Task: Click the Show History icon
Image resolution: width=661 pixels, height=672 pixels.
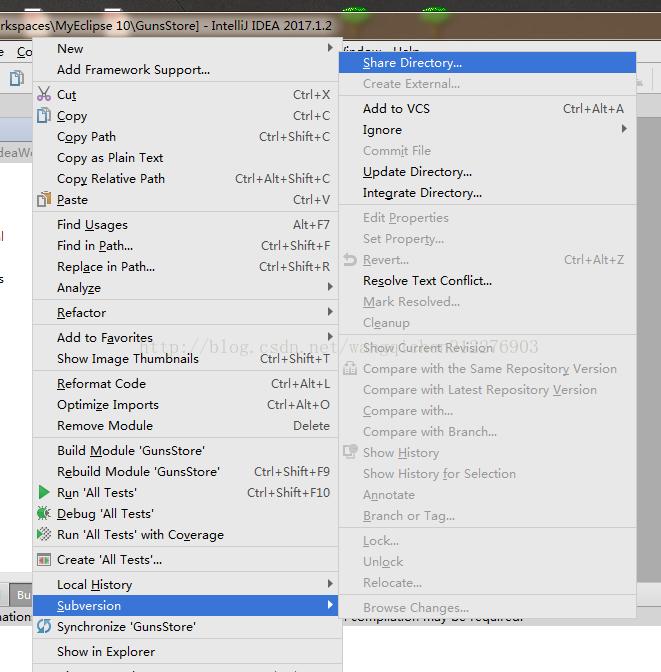Action: pos(350,452)
